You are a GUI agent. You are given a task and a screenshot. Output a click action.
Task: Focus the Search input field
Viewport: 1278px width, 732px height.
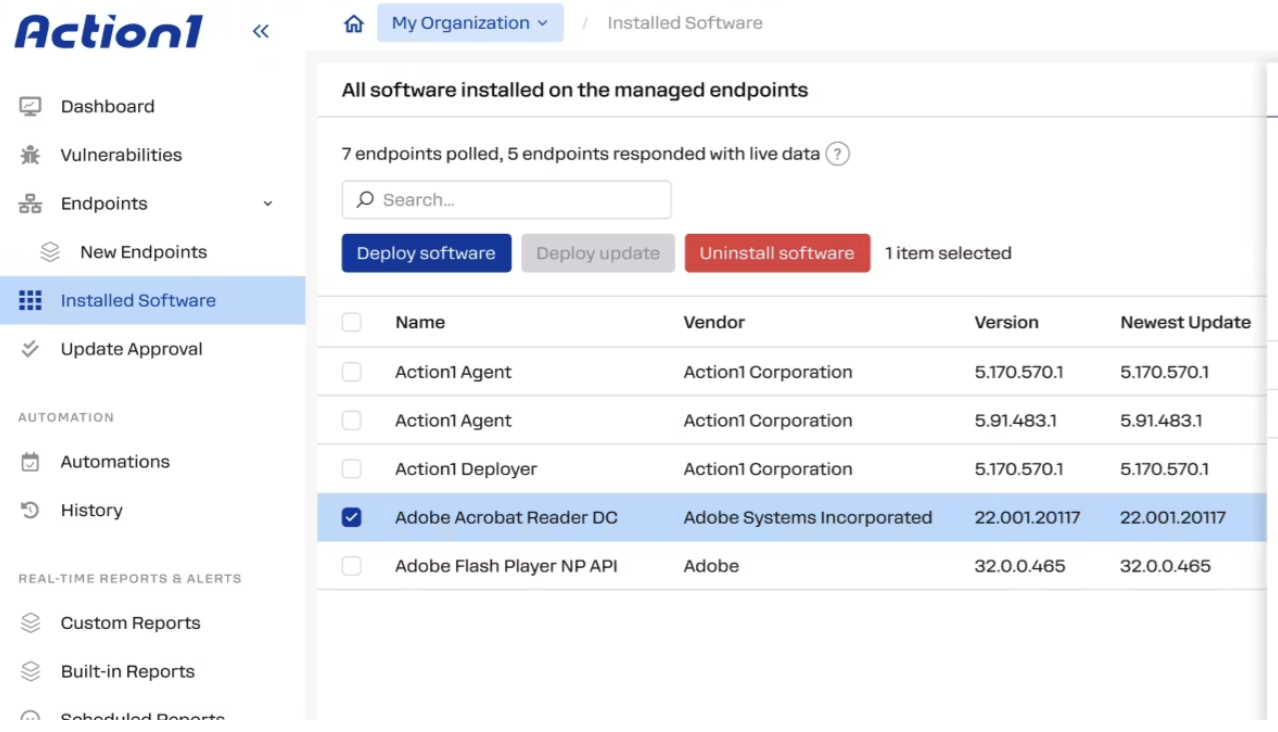(x=506, y=200)
